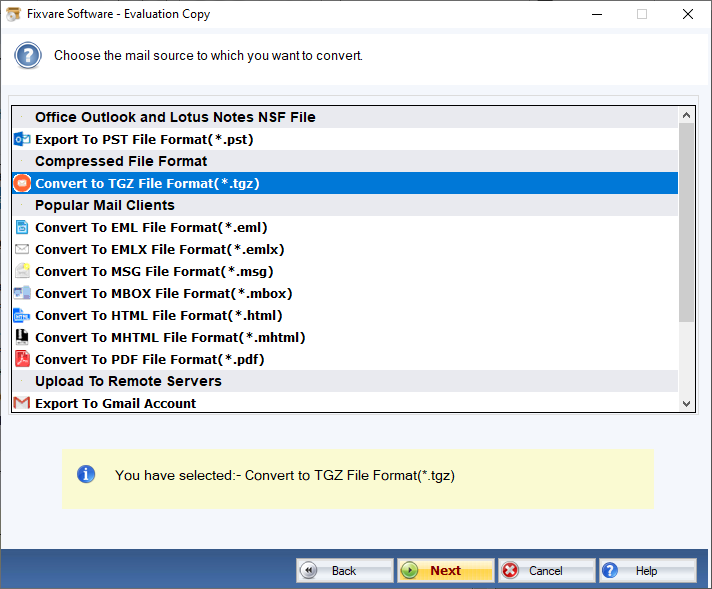Select Convert To HTML File Format(*.html)
The width and height of the screenshot is (712, 589).
[345, 315]
